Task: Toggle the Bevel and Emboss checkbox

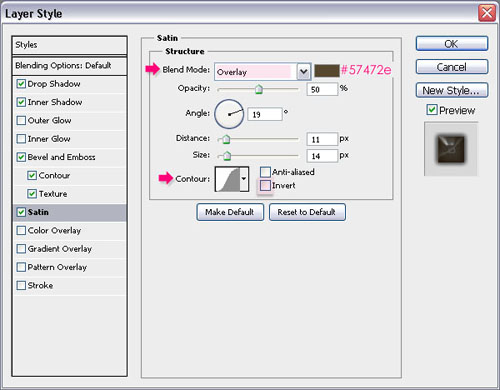Action: click(x=21, y=157)
